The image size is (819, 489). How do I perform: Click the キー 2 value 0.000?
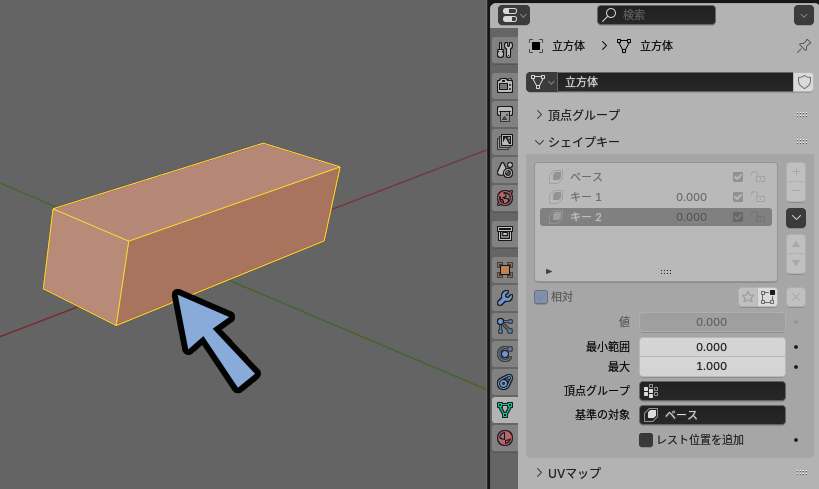point(691,217)
